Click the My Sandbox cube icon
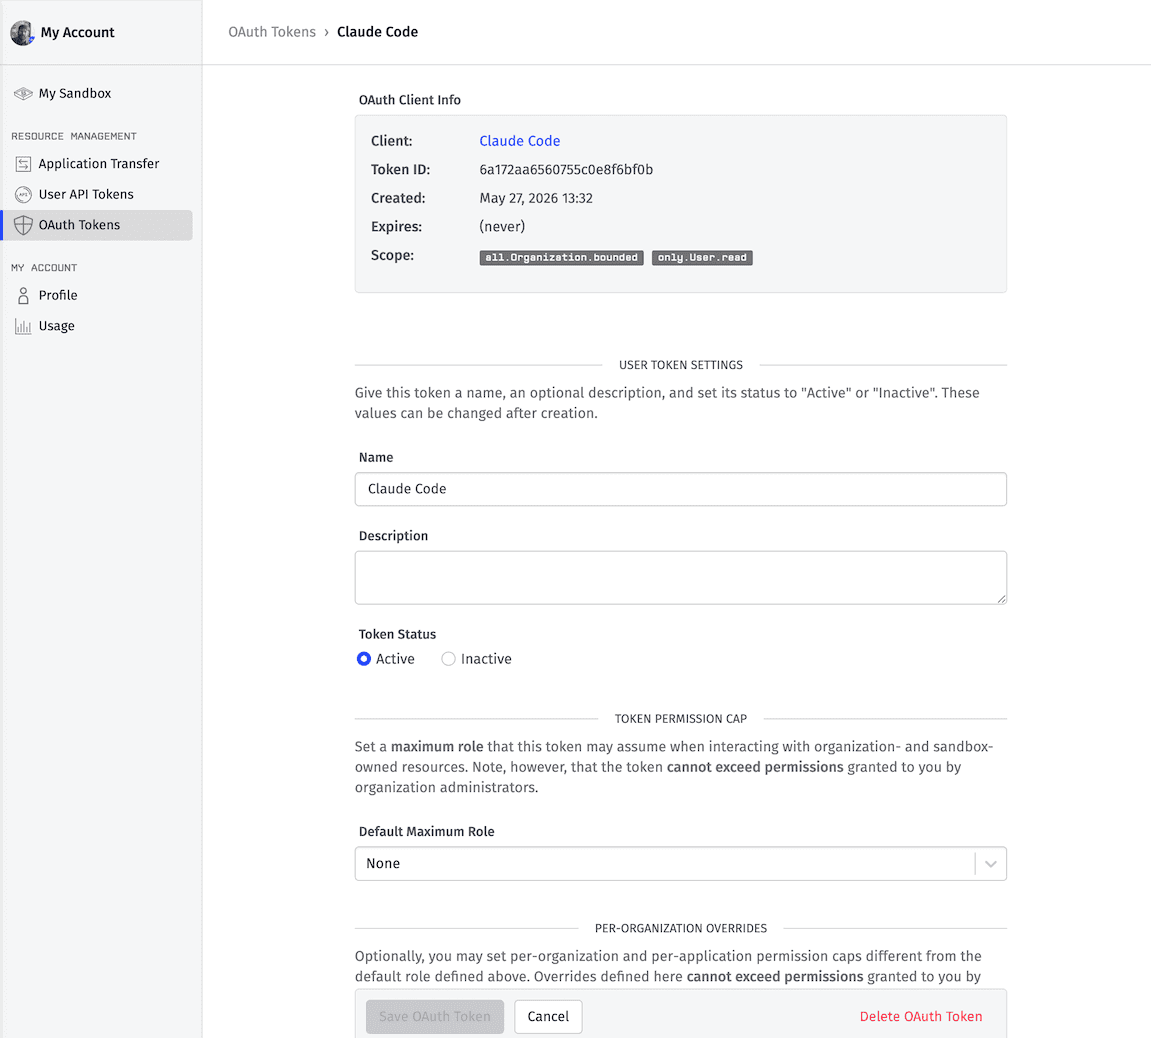The height and width of the screenshot is (1038, 1151). click(x=23, y=93)
